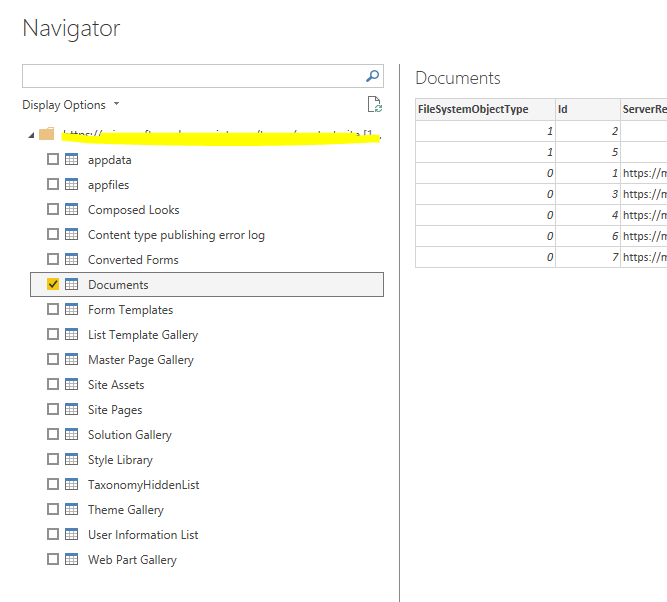Image resolution: width=667 pixels, height=602 pixels.
Task: Click the Site Pages table icon
Action: pos(71,409)
